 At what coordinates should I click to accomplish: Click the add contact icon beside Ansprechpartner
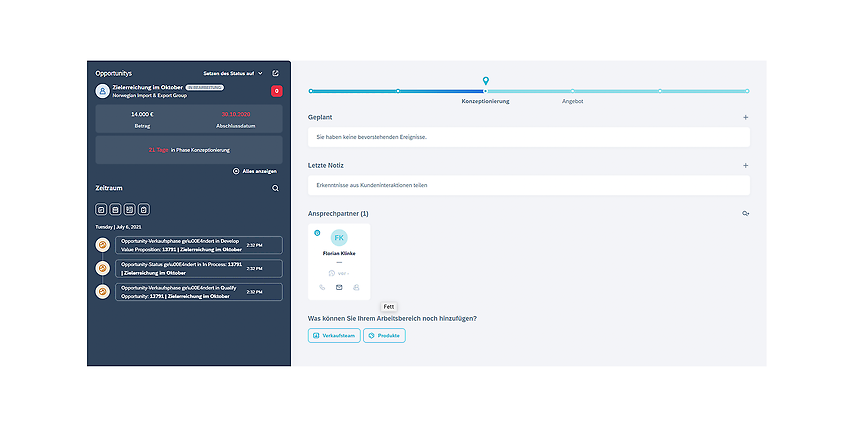pyautogui.click(x=745, y=214)
